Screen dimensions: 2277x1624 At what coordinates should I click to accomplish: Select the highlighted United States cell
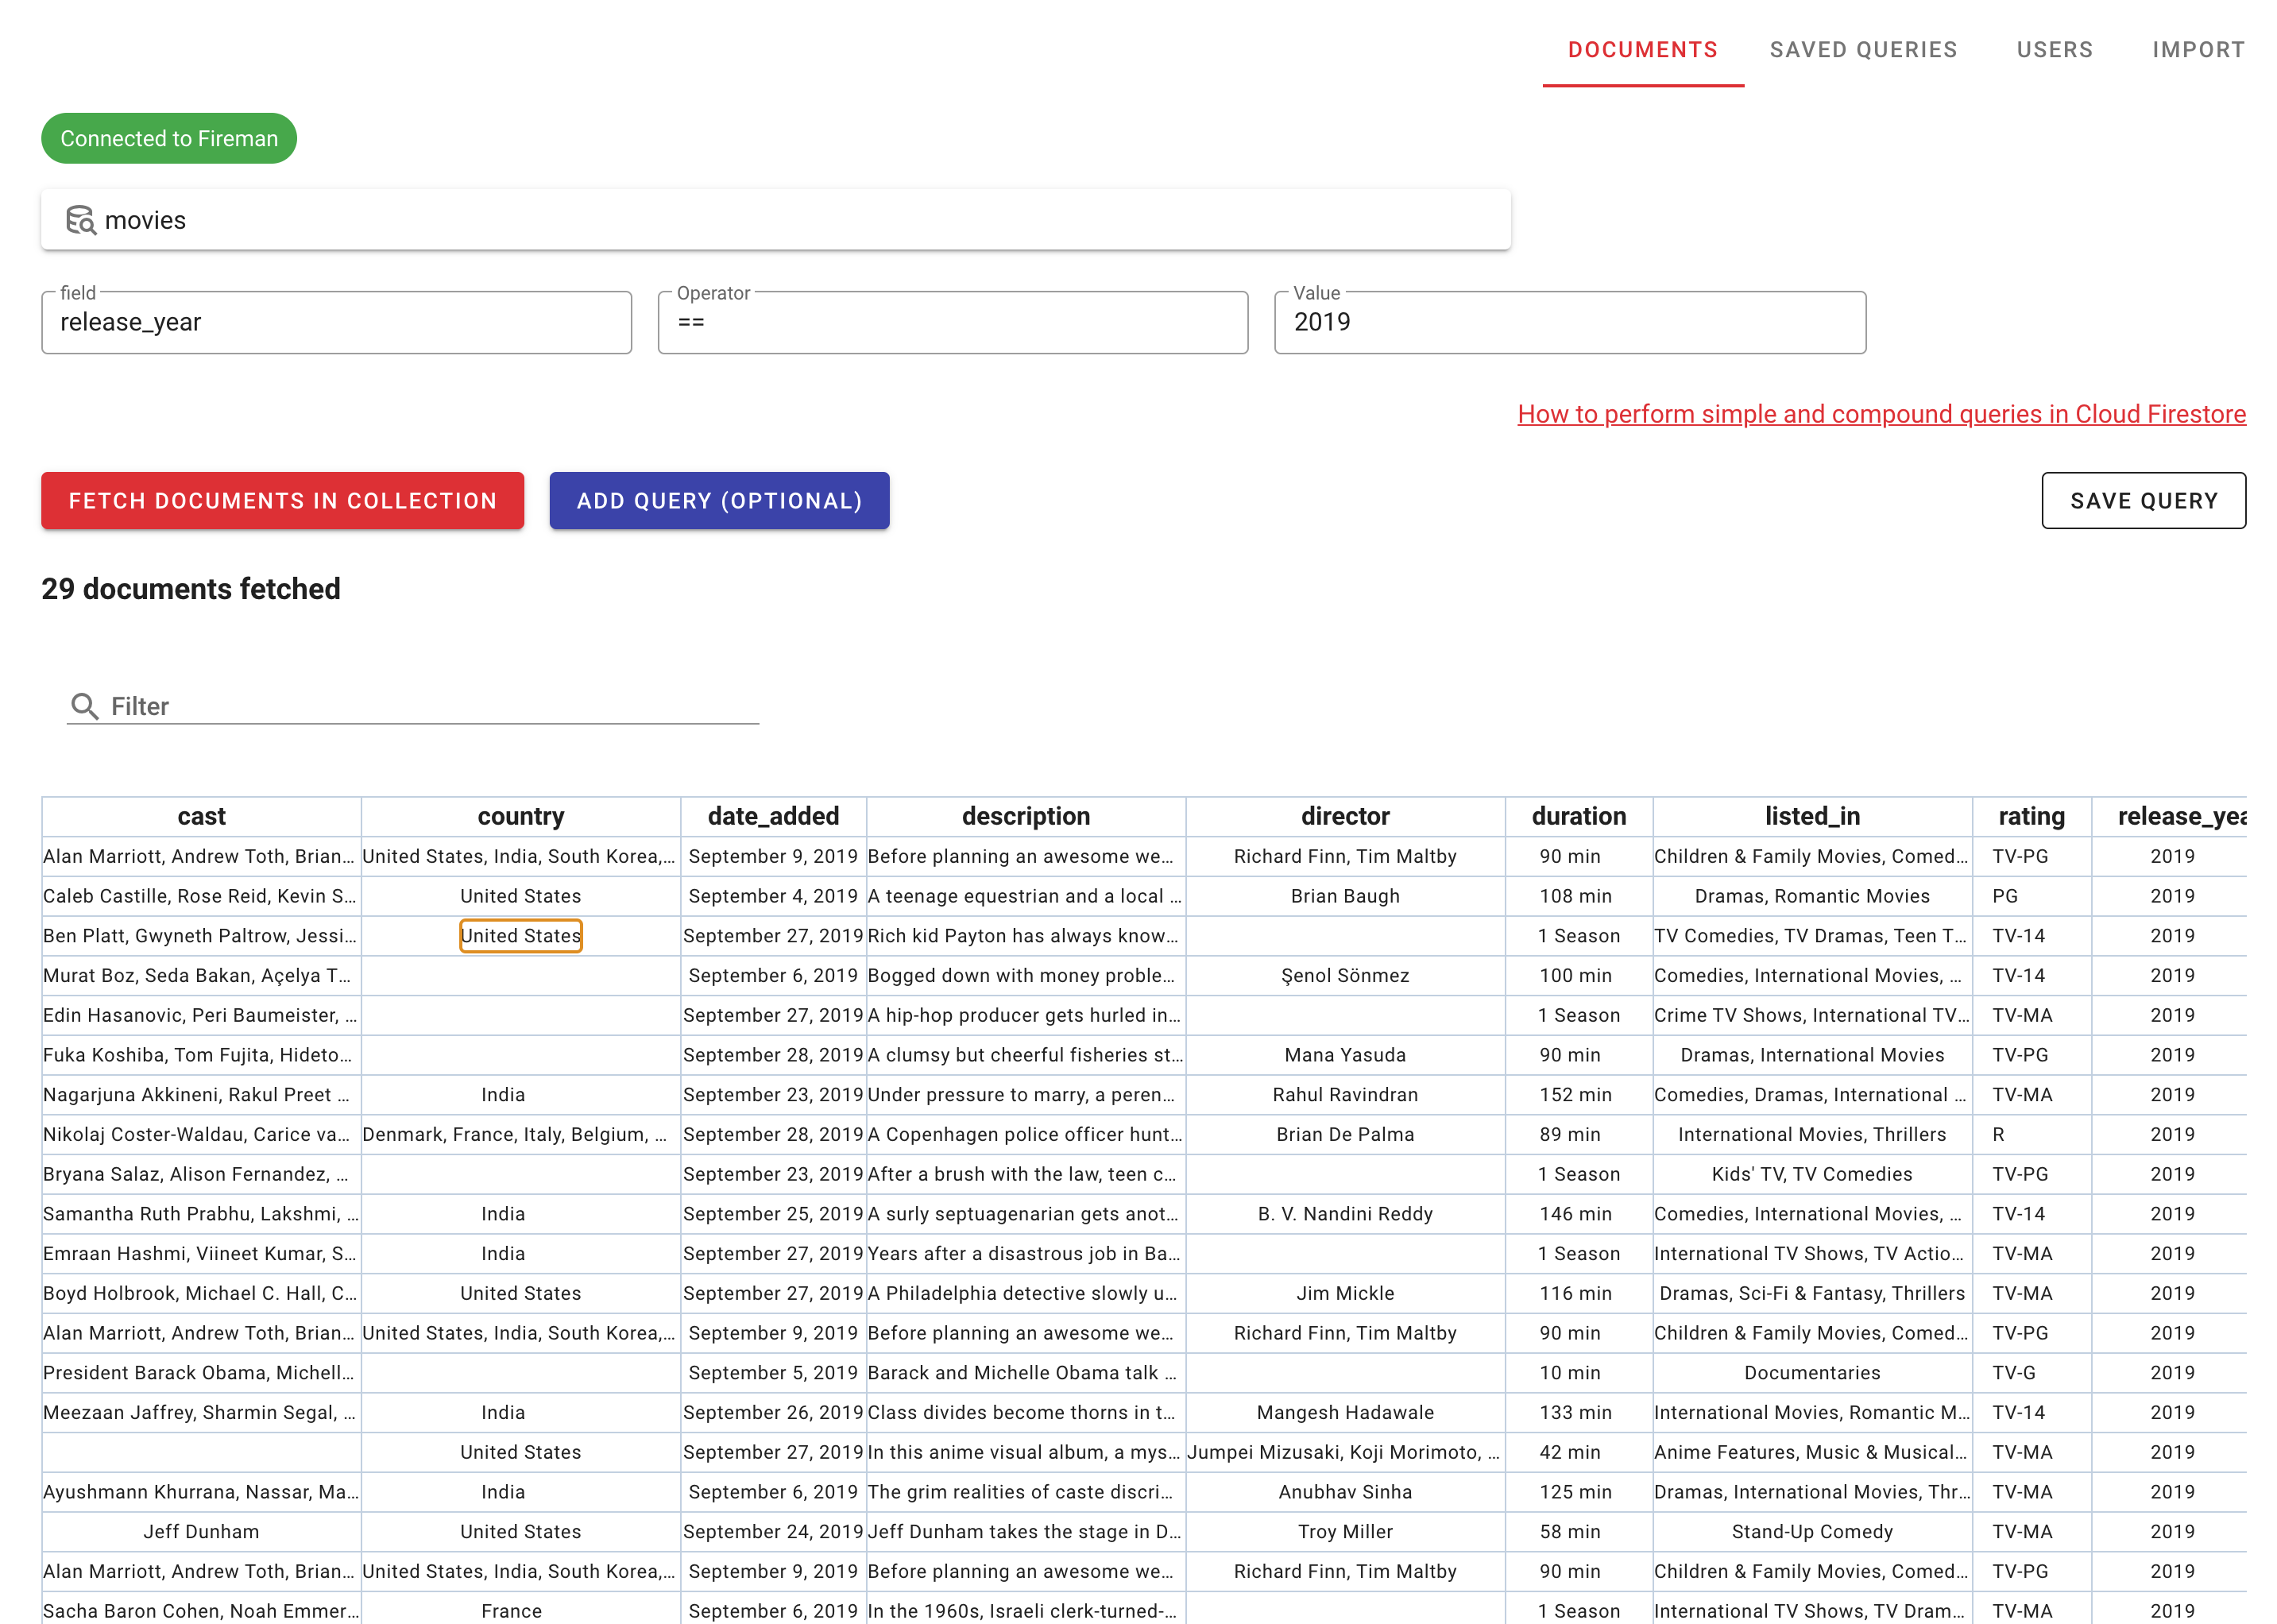point(520,936)
